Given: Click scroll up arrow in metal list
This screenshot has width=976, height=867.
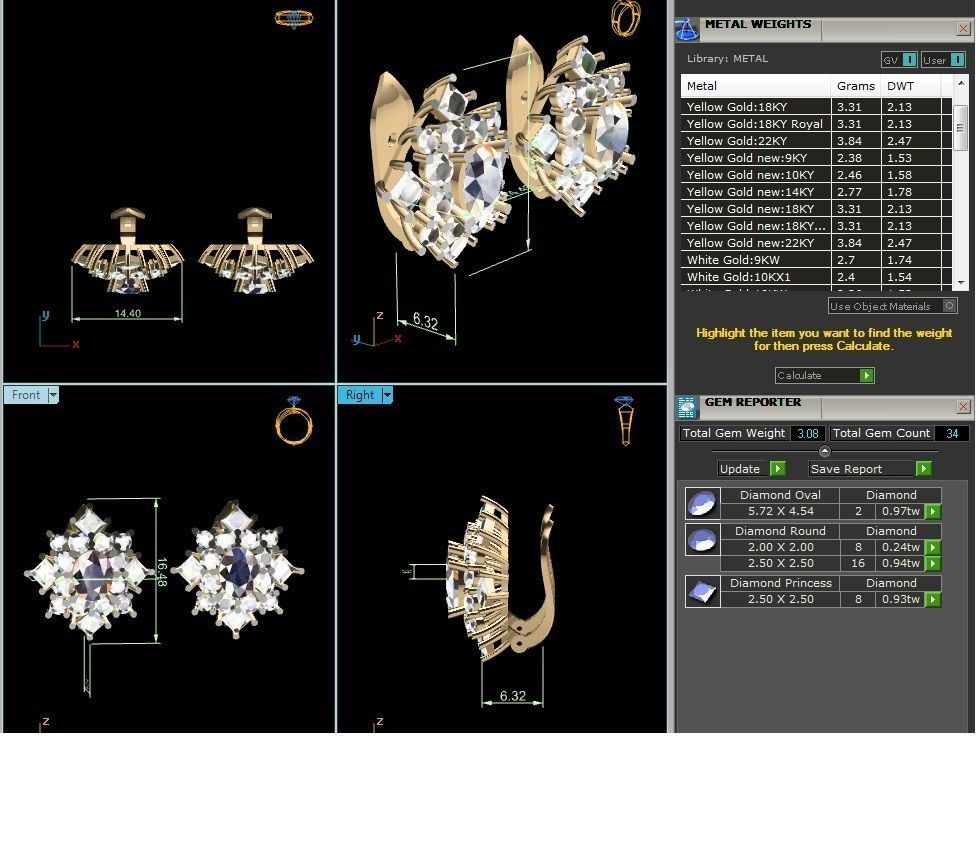Looking at the screenshot, I should click(960, 83).
